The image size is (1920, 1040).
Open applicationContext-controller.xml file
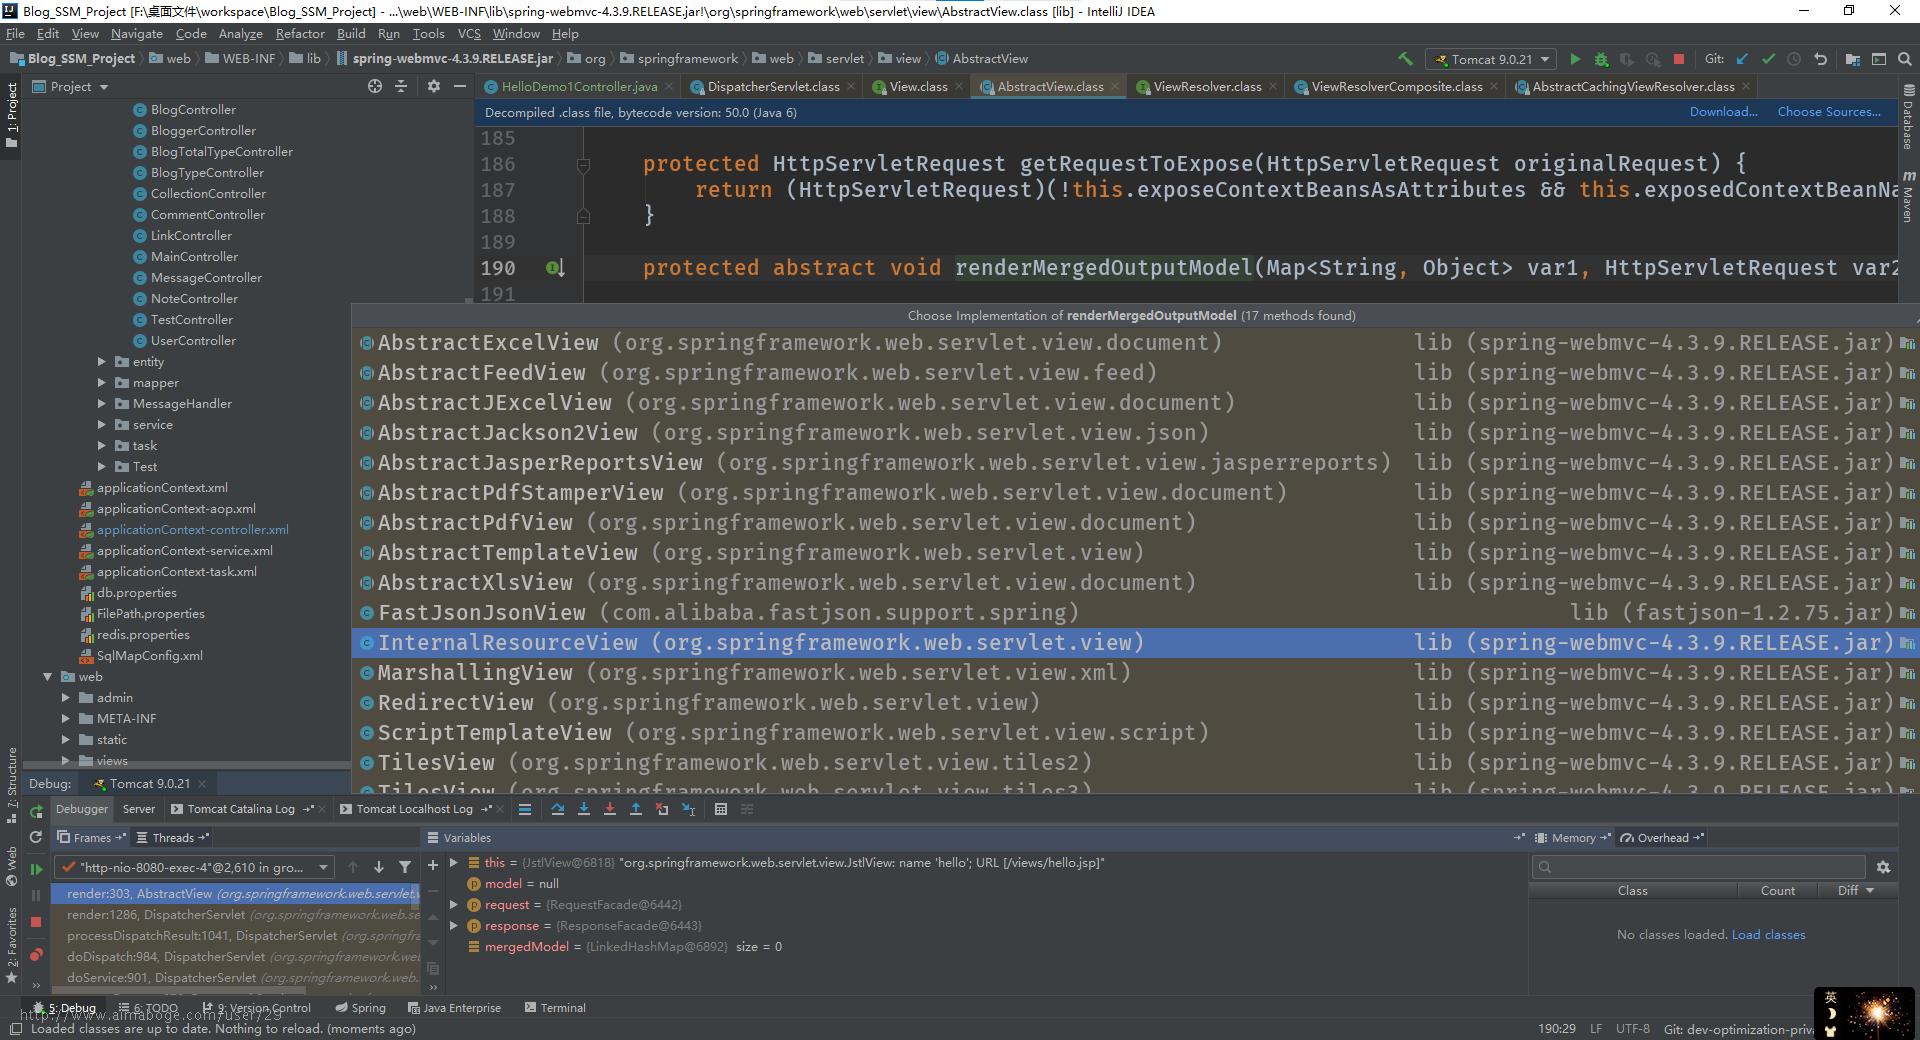coord(192,530)
